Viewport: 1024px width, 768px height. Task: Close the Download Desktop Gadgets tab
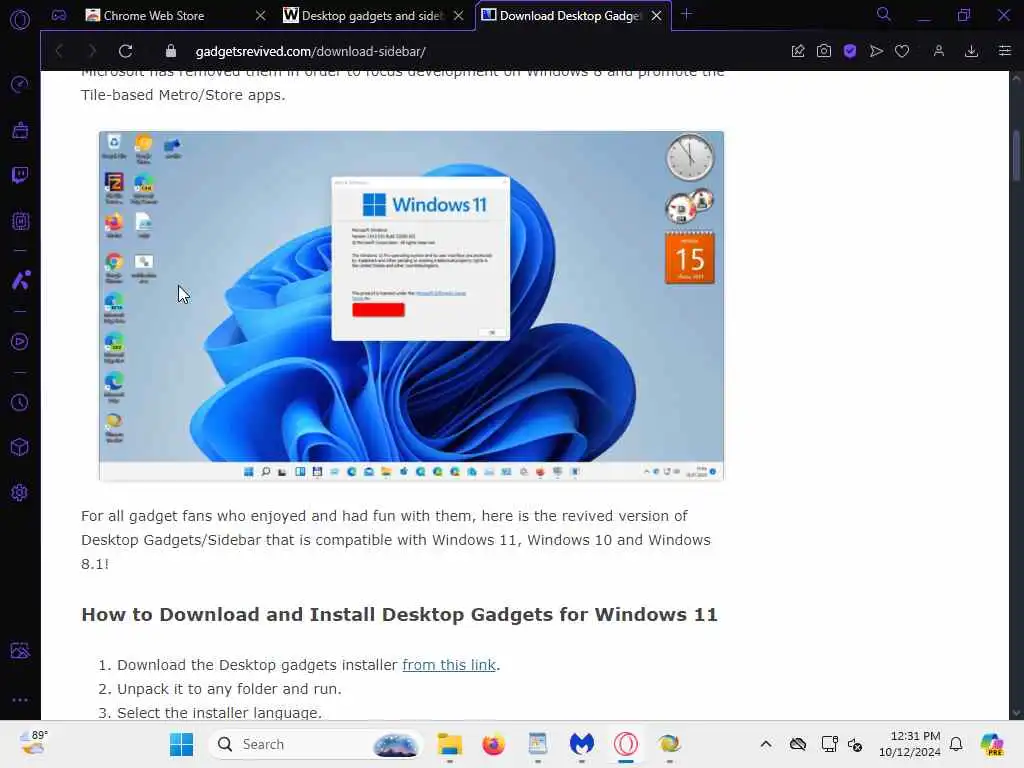[656, 16]
